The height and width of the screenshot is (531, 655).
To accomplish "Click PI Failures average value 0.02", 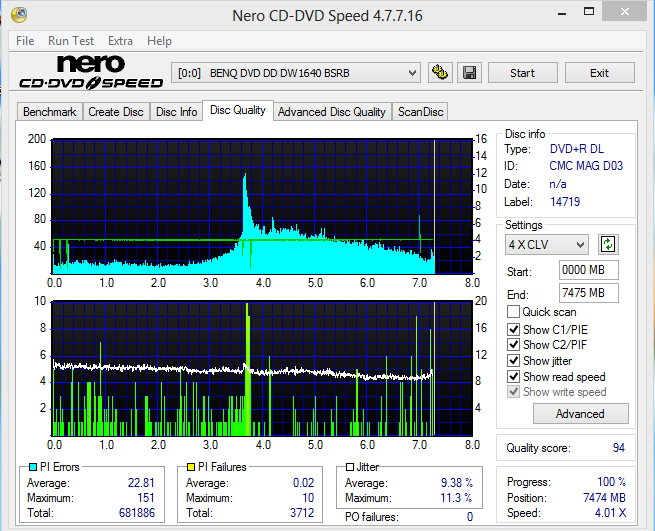I will pos(303,483).
